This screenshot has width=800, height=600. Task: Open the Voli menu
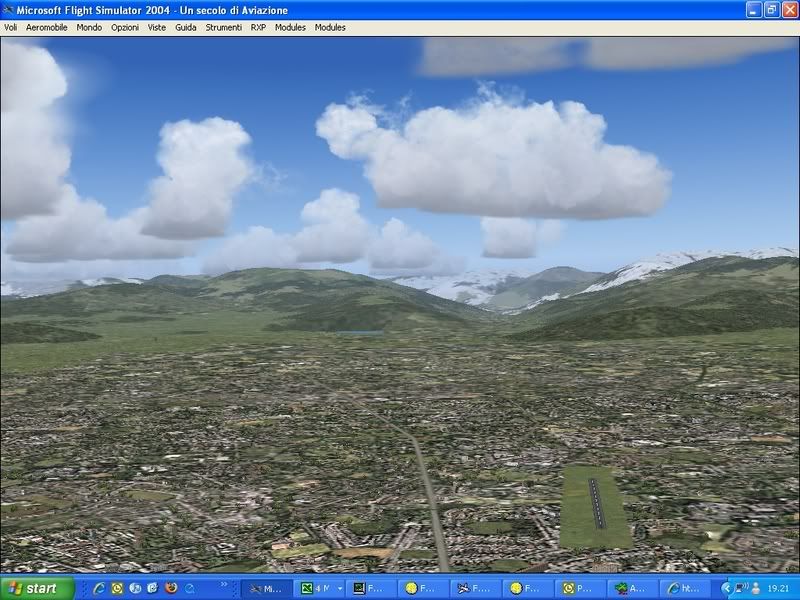[x=10, y=28]
